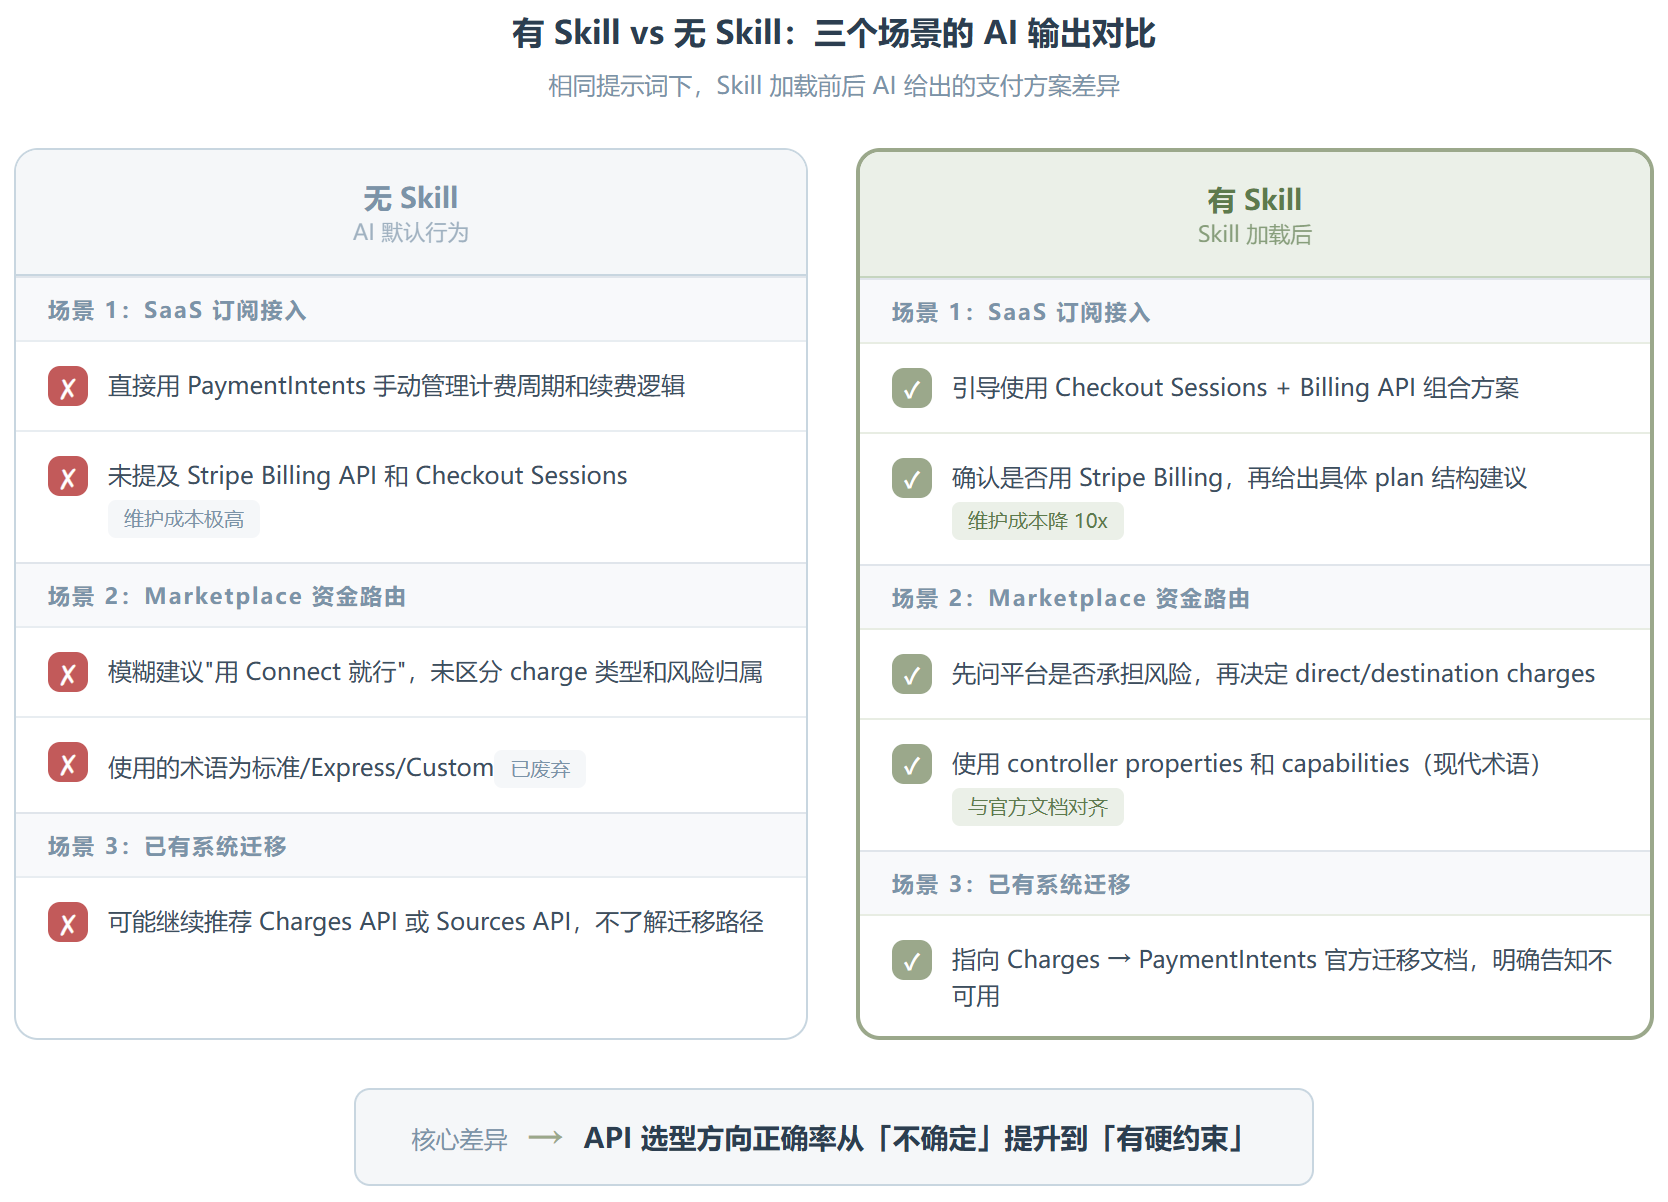Click red X icon beside 未提及 Stripe Billing API
Viewport: 1668px width, 1202px height.
click(x=68, y=476)
